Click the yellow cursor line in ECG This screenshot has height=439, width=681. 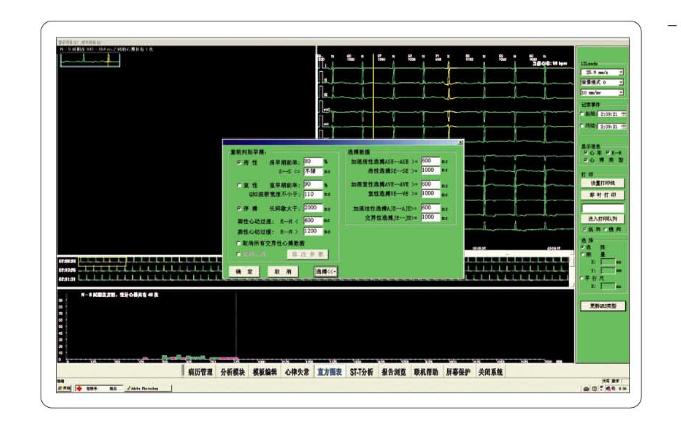coord(373,96)
